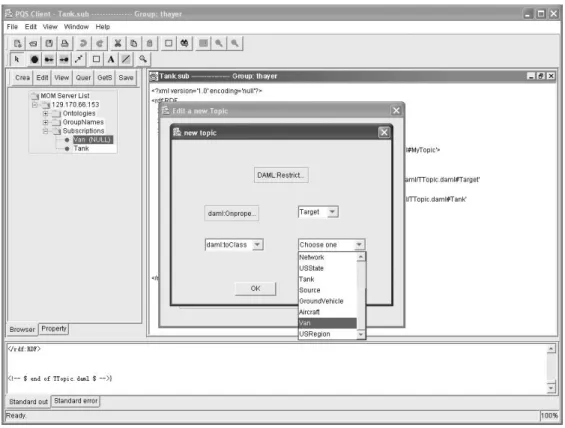Choose Source from the list
This screenshot has height=428, width=565.
(x=328, y=290)
